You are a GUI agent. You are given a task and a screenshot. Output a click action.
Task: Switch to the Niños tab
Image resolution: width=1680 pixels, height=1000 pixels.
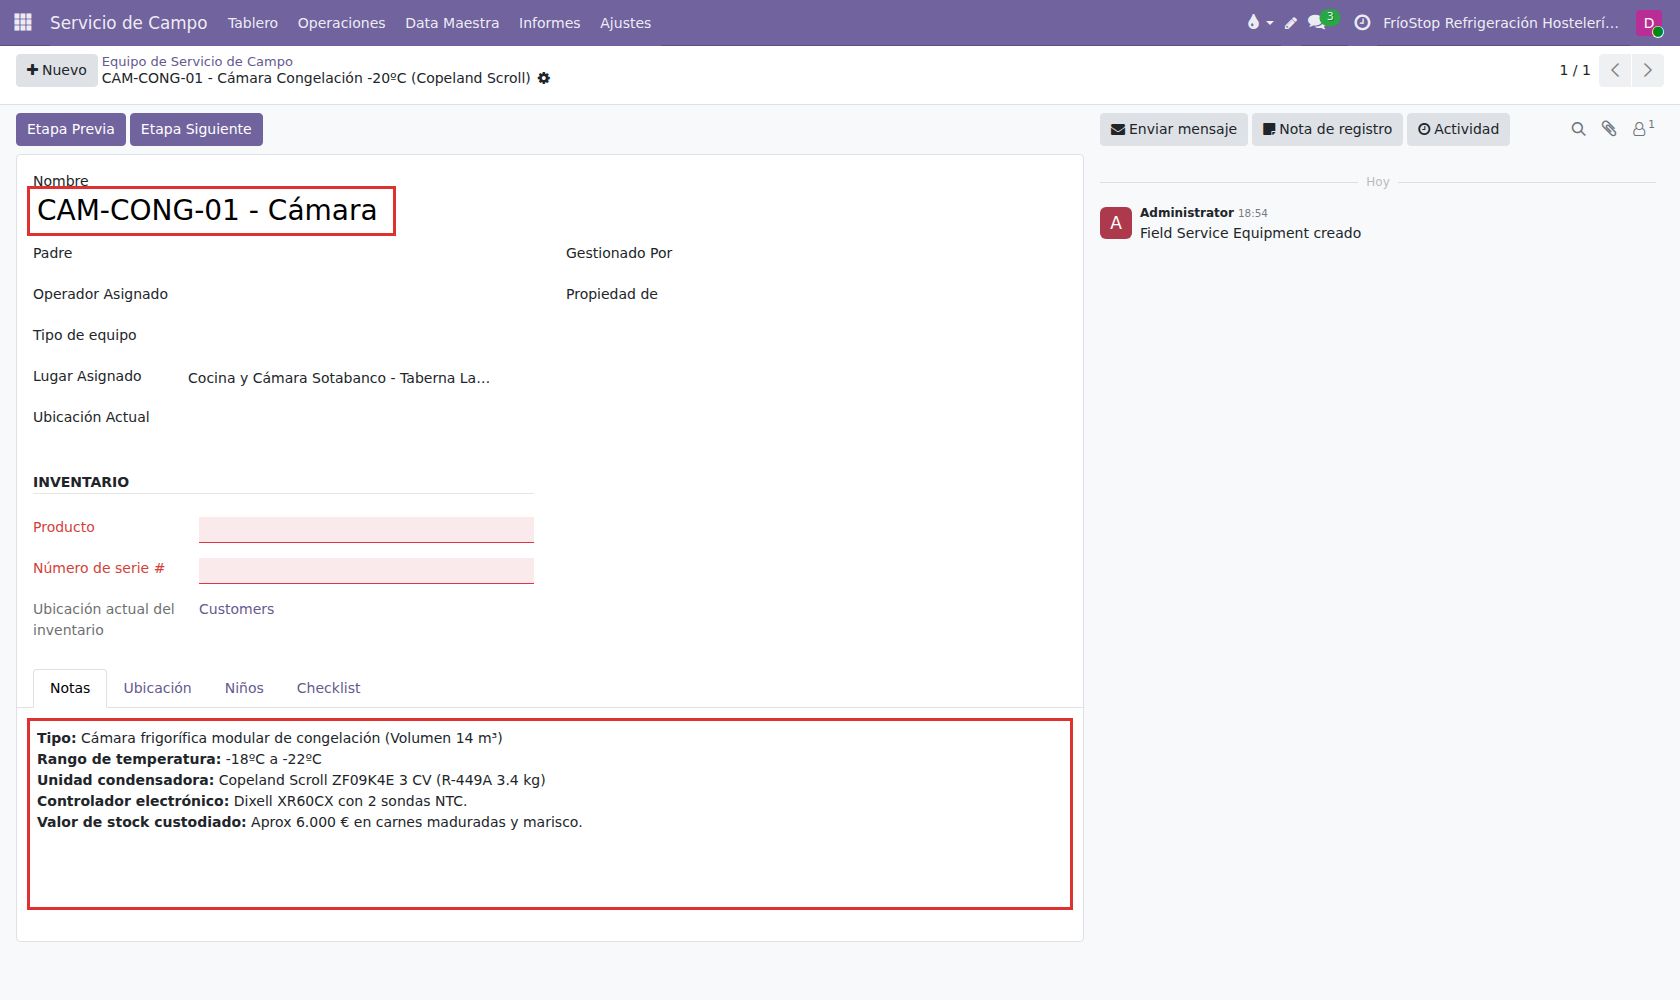244,688
